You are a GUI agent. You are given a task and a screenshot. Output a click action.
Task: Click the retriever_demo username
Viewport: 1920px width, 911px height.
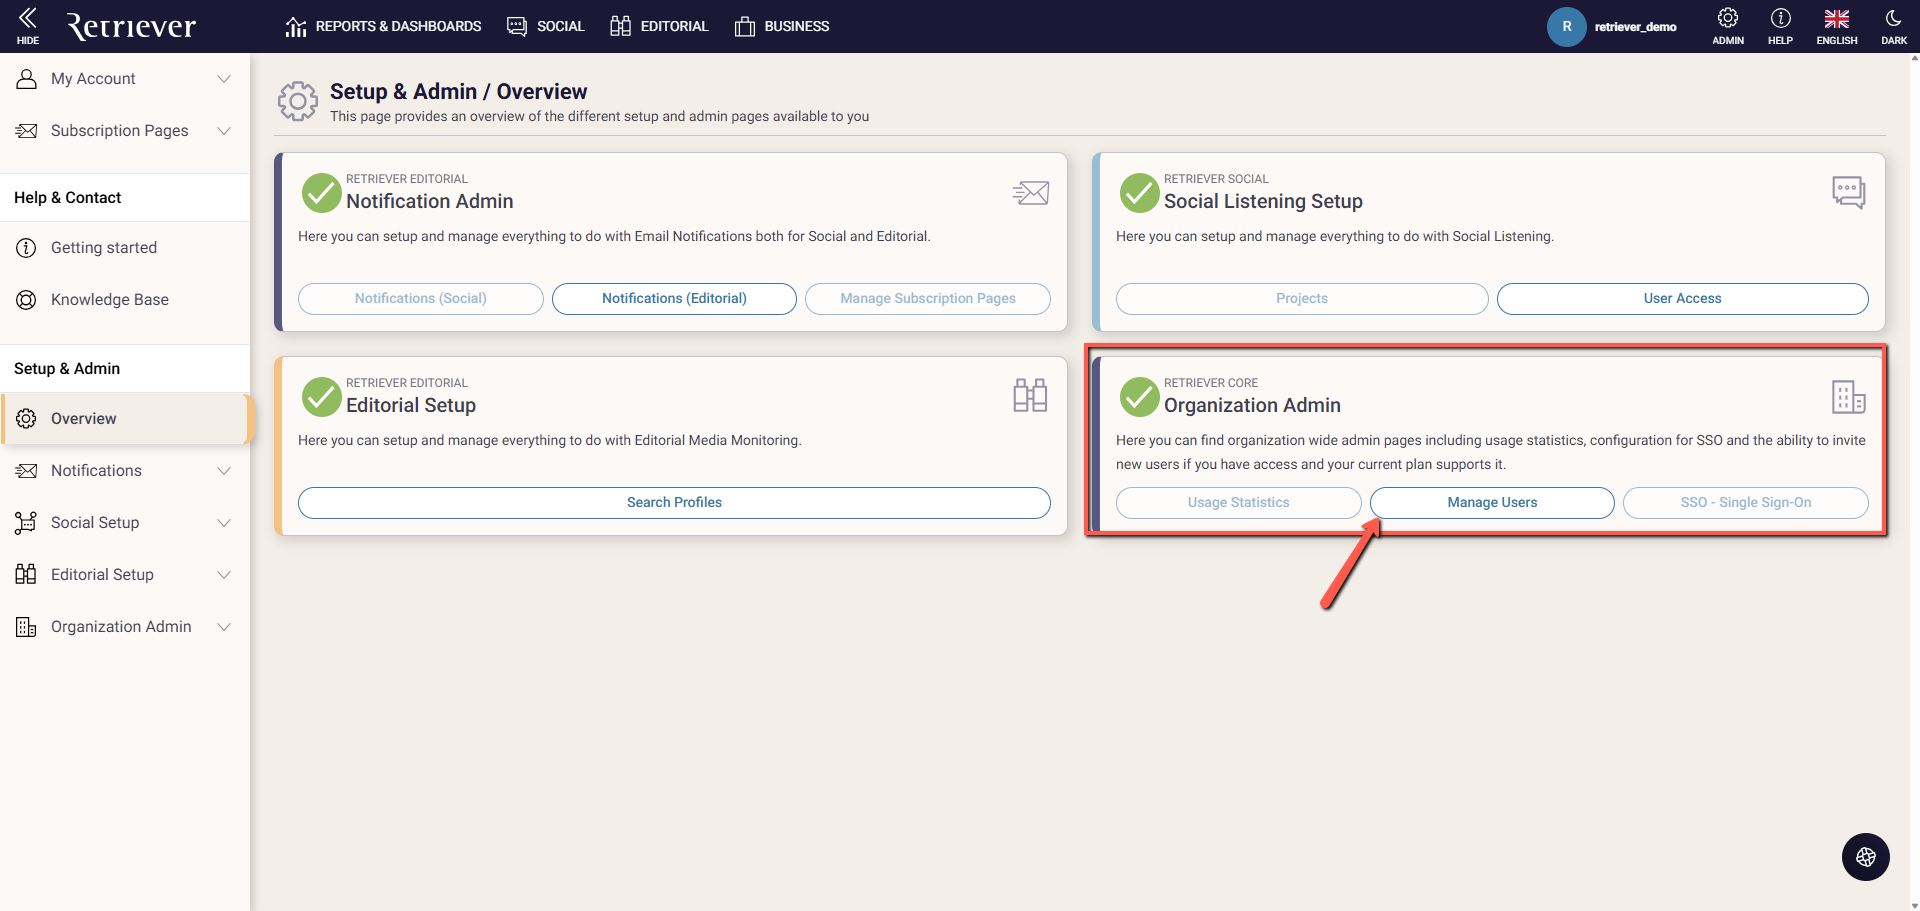(x=1636, y=27)
